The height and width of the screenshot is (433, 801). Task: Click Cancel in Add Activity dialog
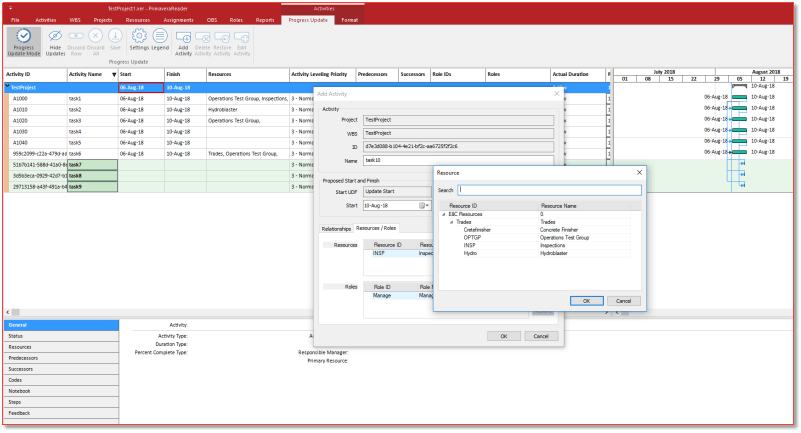point(541,336)
